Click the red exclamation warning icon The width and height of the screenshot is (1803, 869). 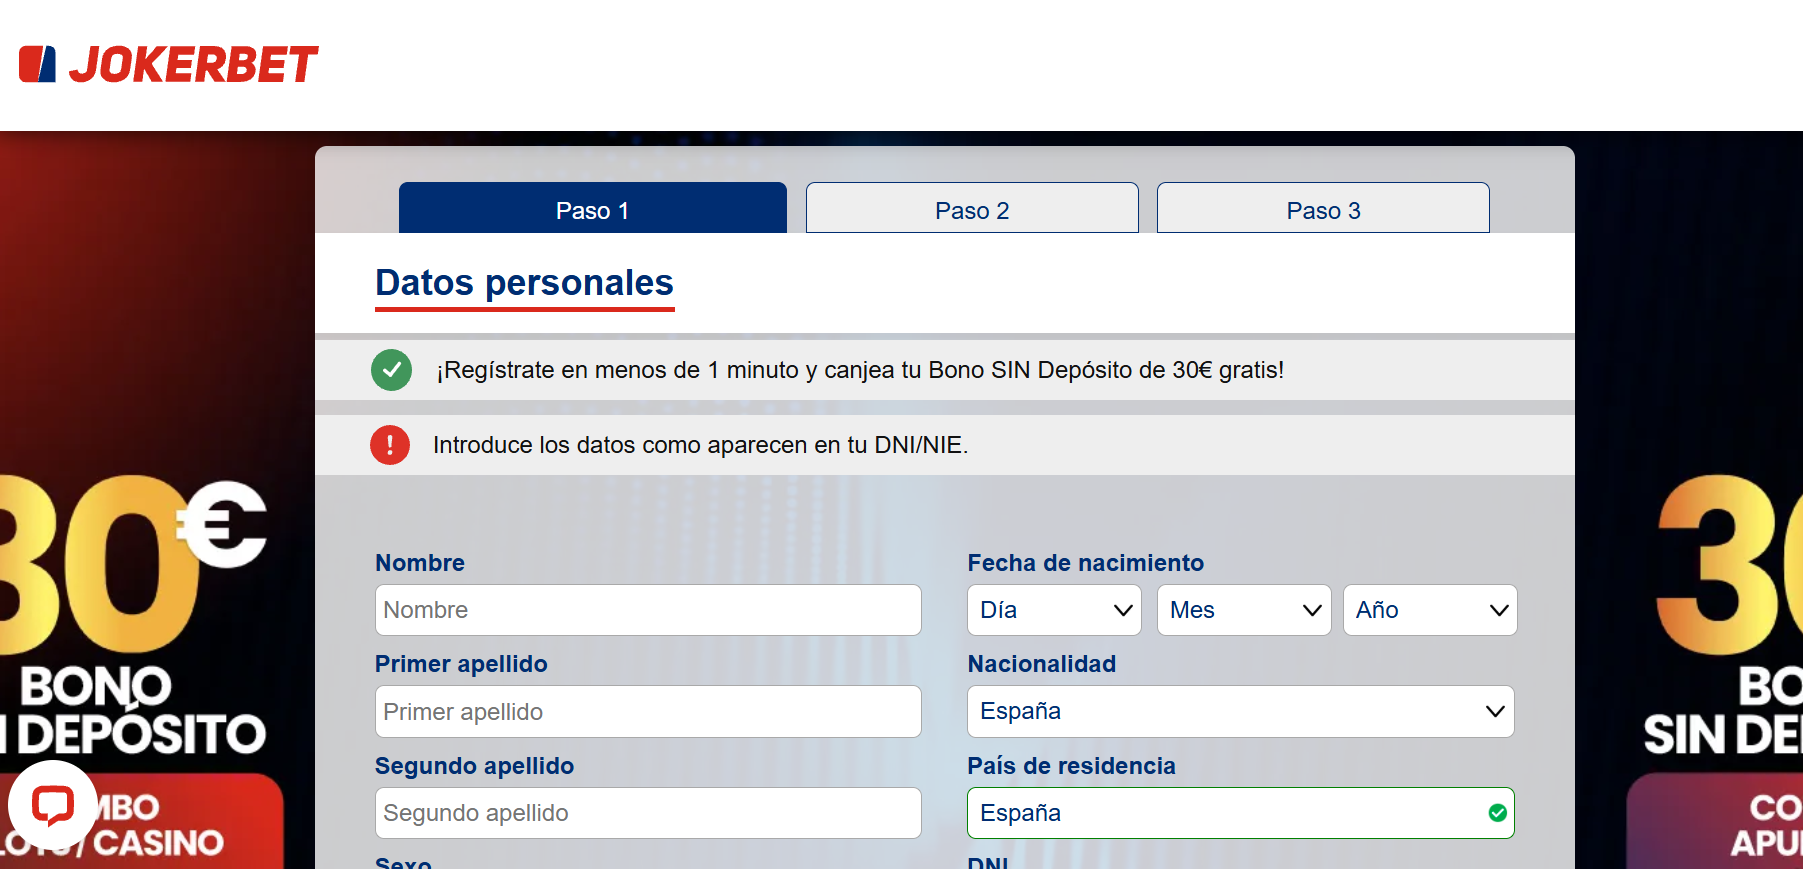pyautogui.click(x=390, y=445)
